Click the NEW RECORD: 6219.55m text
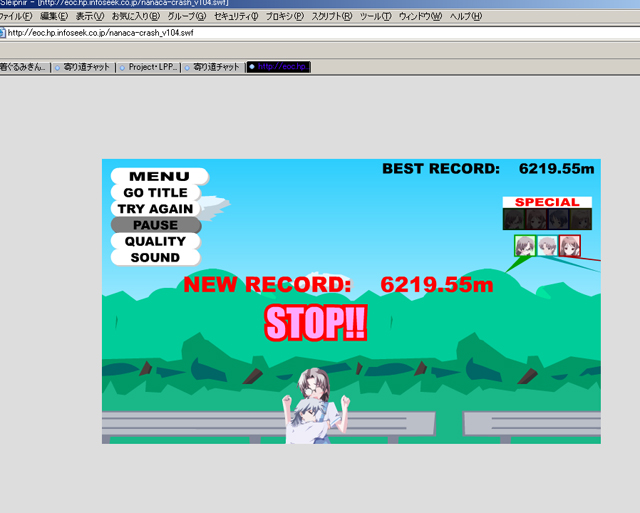The width and height of the screenshot is (640, 513). tap(338, 284)
